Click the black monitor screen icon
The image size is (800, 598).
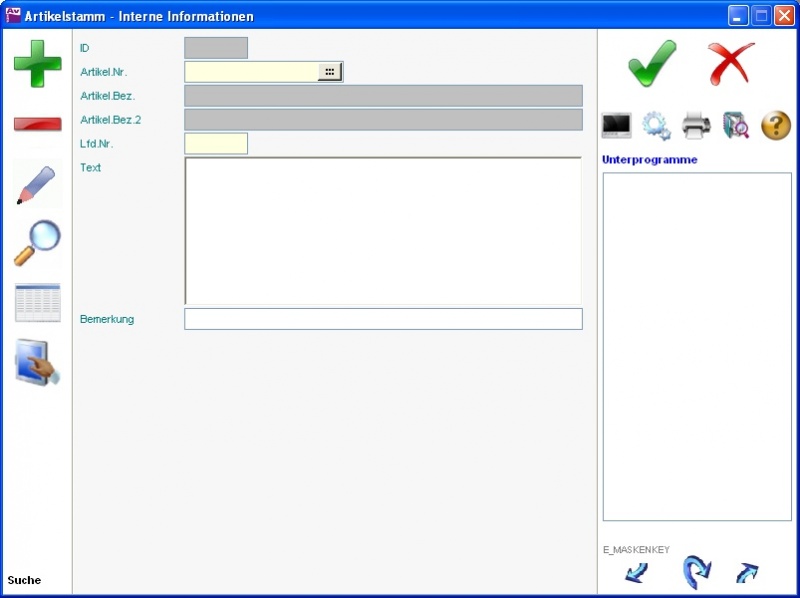coord(616,126)
